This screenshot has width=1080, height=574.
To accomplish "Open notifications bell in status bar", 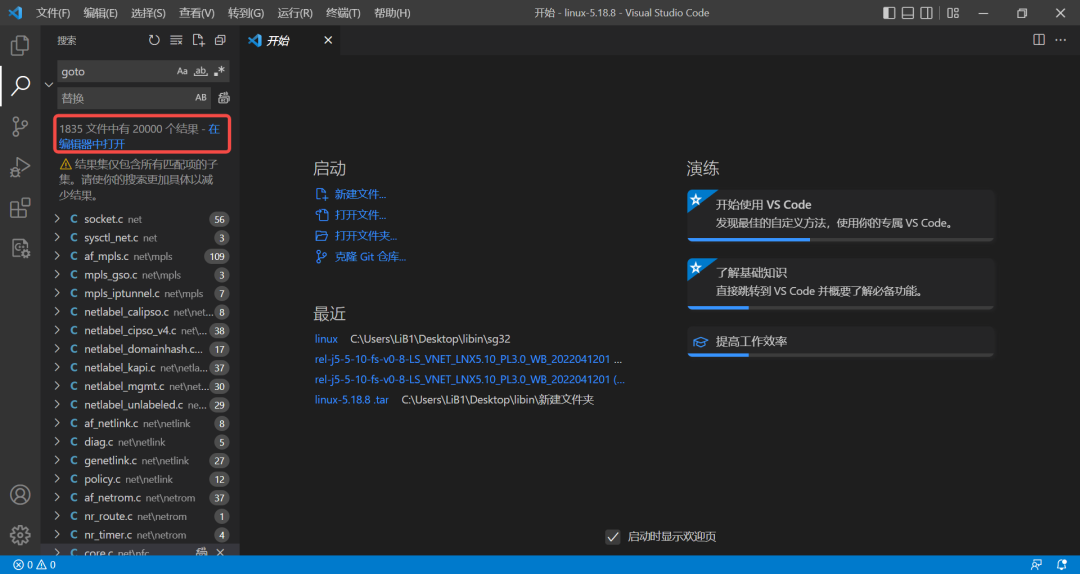I will click(1061, 565).
